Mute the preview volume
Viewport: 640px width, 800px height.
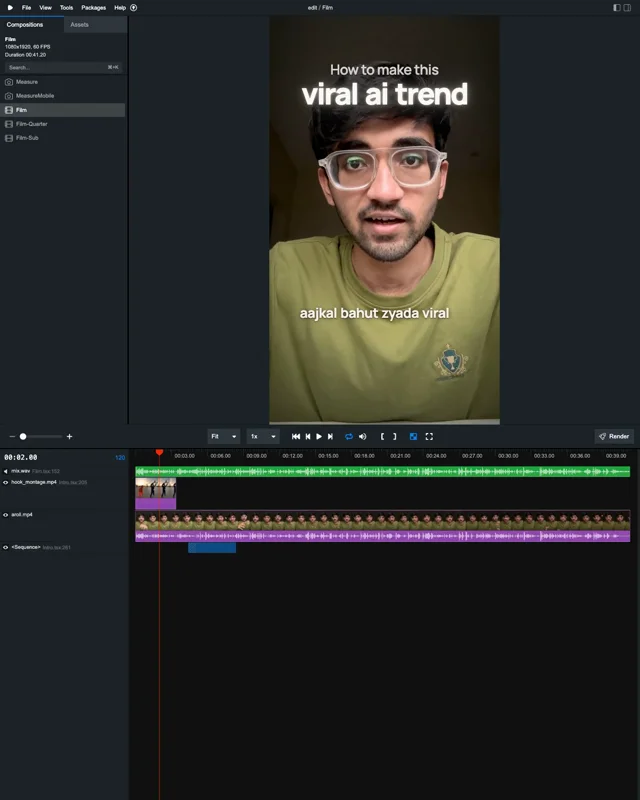point(362,437)
